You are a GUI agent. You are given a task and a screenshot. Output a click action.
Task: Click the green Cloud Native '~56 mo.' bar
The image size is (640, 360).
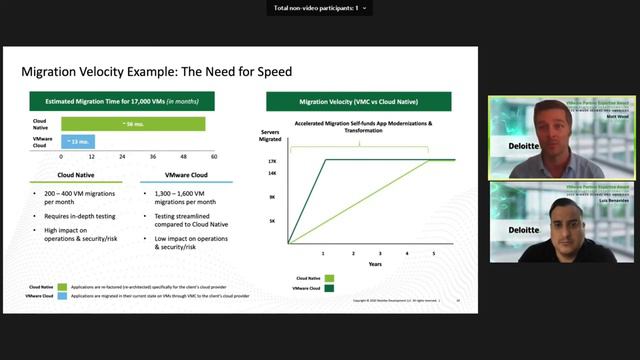coord(133,124)
